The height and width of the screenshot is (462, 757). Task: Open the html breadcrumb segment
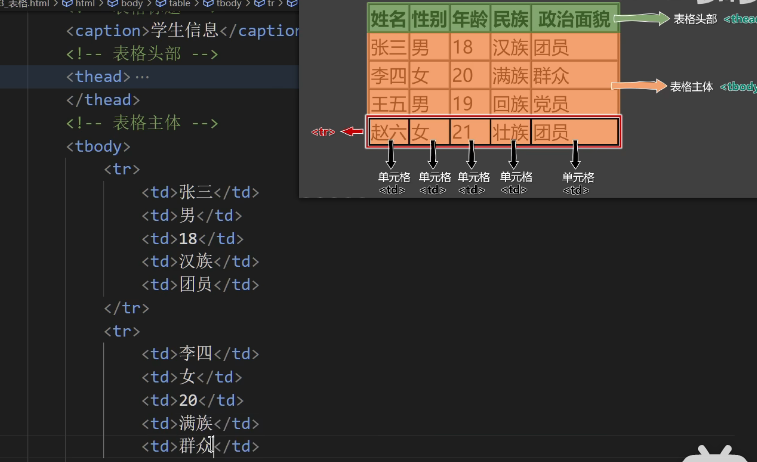[85, 3]
